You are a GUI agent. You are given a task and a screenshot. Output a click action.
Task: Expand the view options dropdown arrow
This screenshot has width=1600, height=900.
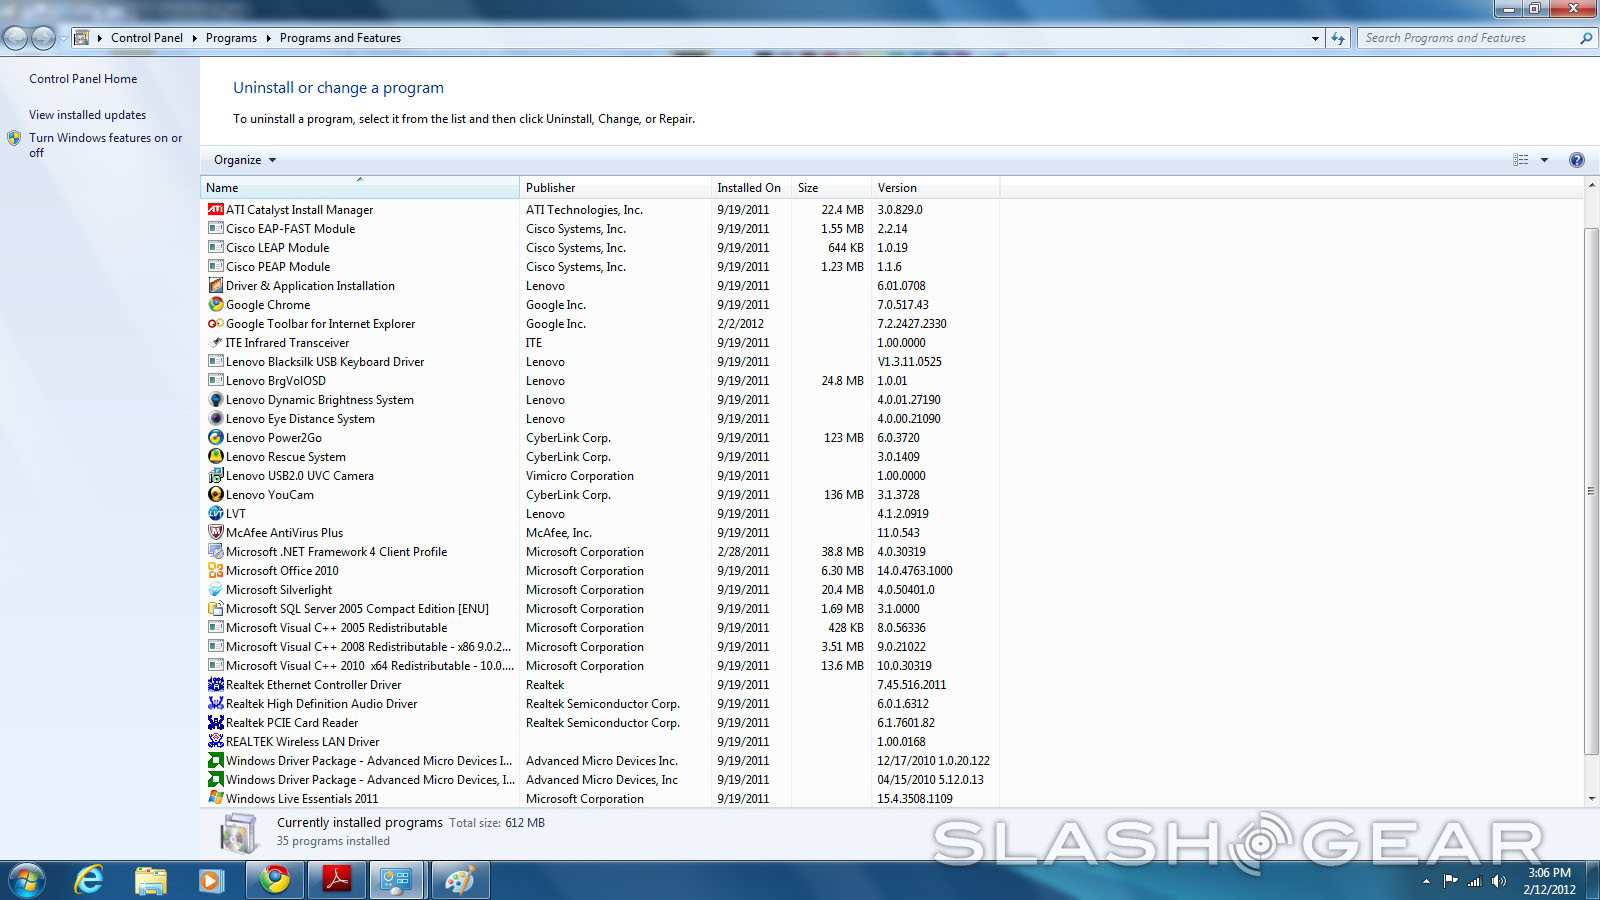tap(1544, 160)
